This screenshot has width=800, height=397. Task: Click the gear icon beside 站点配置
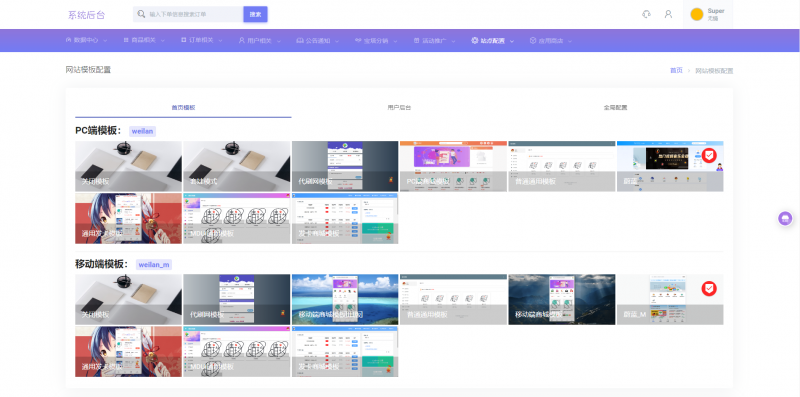tap(474, 40)
